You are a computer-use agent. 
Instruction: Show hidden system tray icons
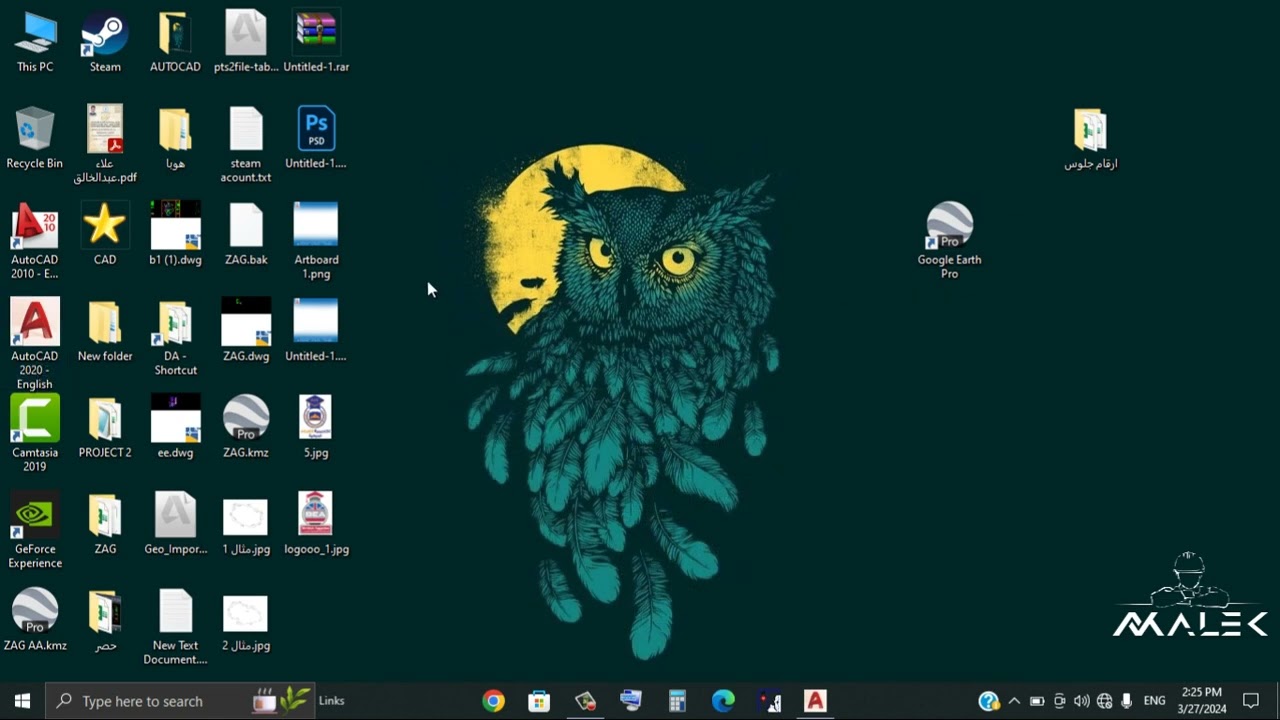click(x=1014, y=701)
